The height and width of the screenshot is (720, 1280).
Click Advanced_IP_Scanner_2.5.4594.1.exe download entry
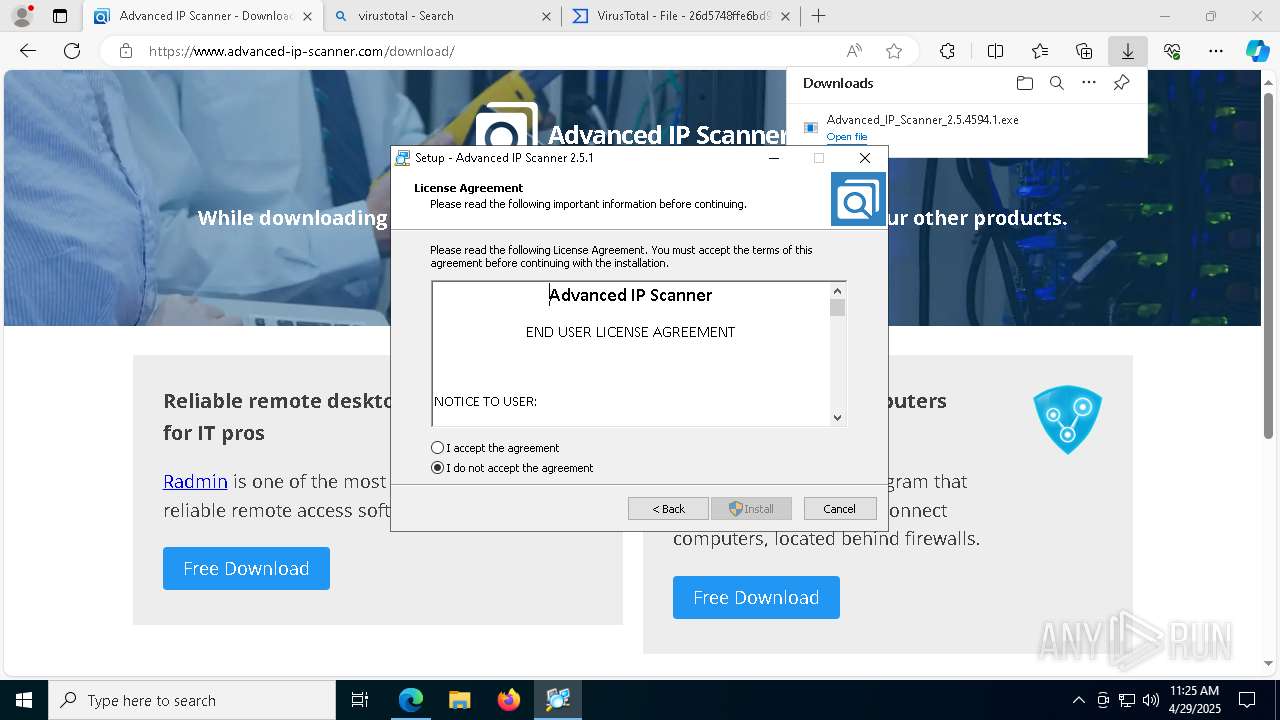coord(966,127)
